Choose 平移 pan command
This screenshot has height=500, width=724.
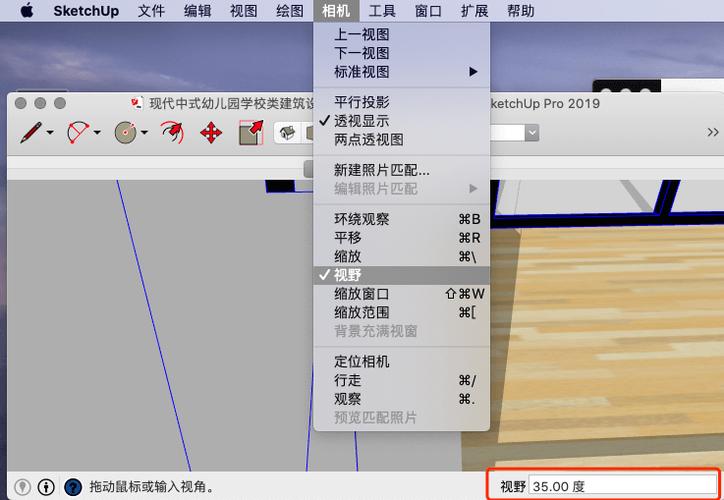click(401, 238)
